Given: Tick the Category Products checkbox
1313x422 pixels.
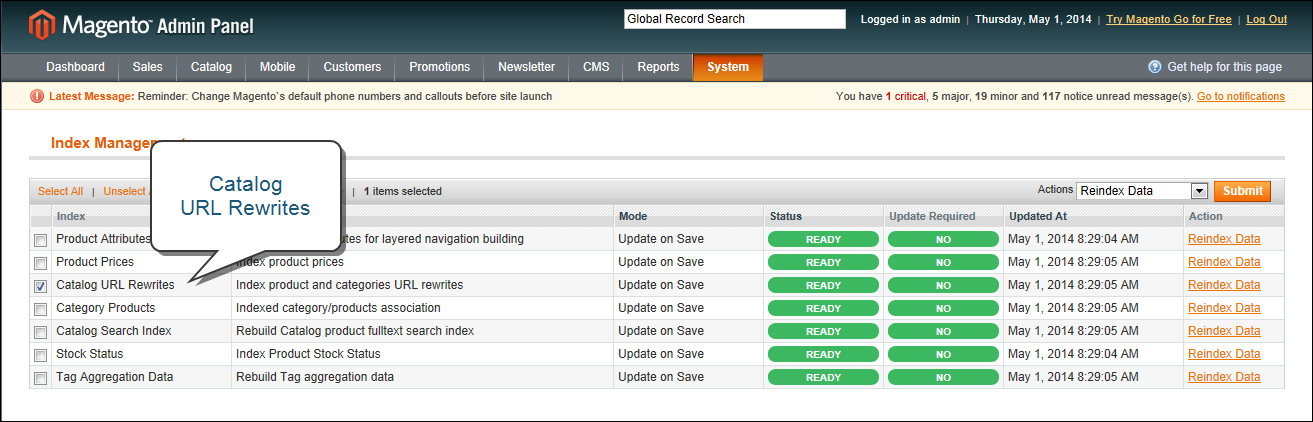Looking at the screenshot, I should 41,309.
